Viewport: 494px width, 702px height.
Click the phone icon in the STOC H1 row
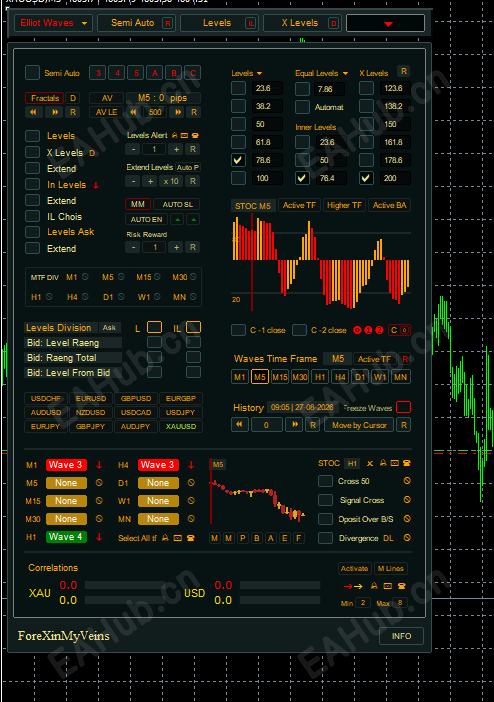point(407,463)
